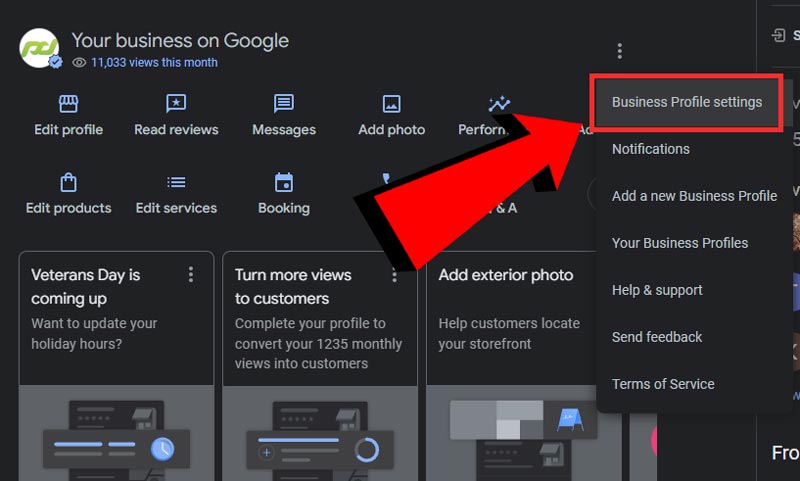Image resolution: width=800 pixels, height=481 pixels.
Task: Open the Messages chat icon
Action: [x=284, y=104]
